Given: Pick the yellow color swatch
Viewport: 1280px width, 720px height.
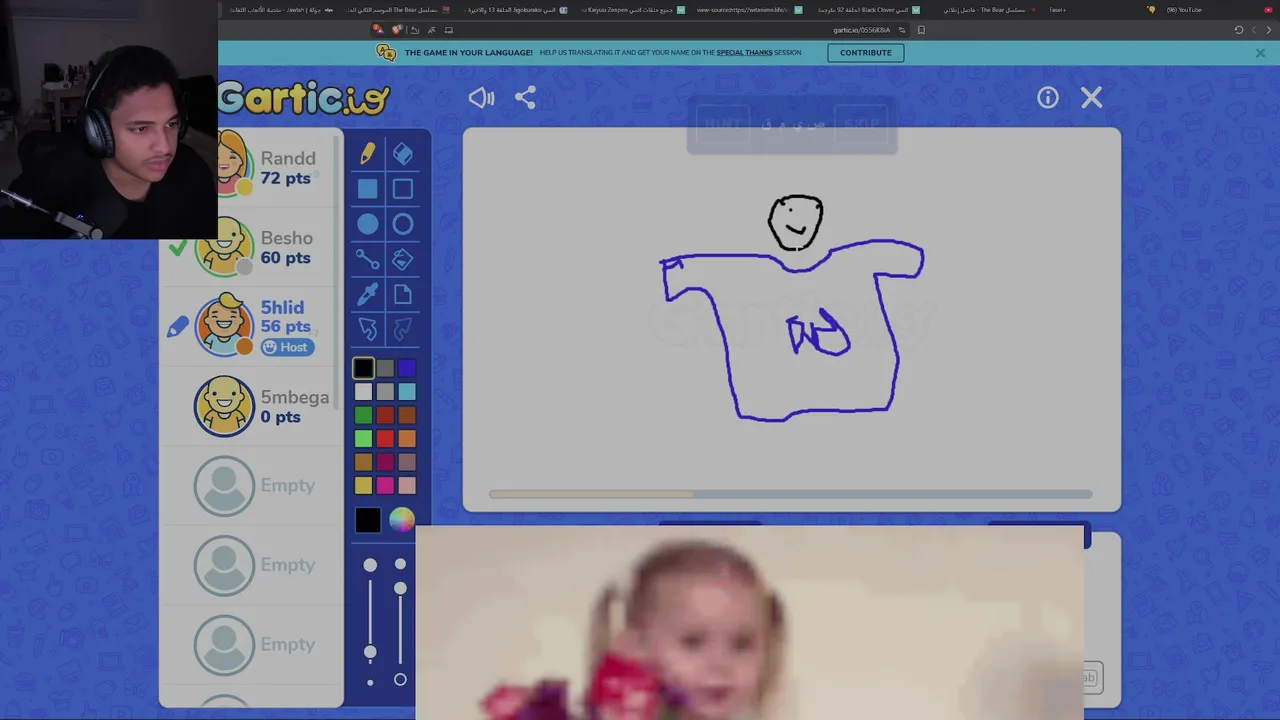Looking at the screenshot, I should [363, 485].
